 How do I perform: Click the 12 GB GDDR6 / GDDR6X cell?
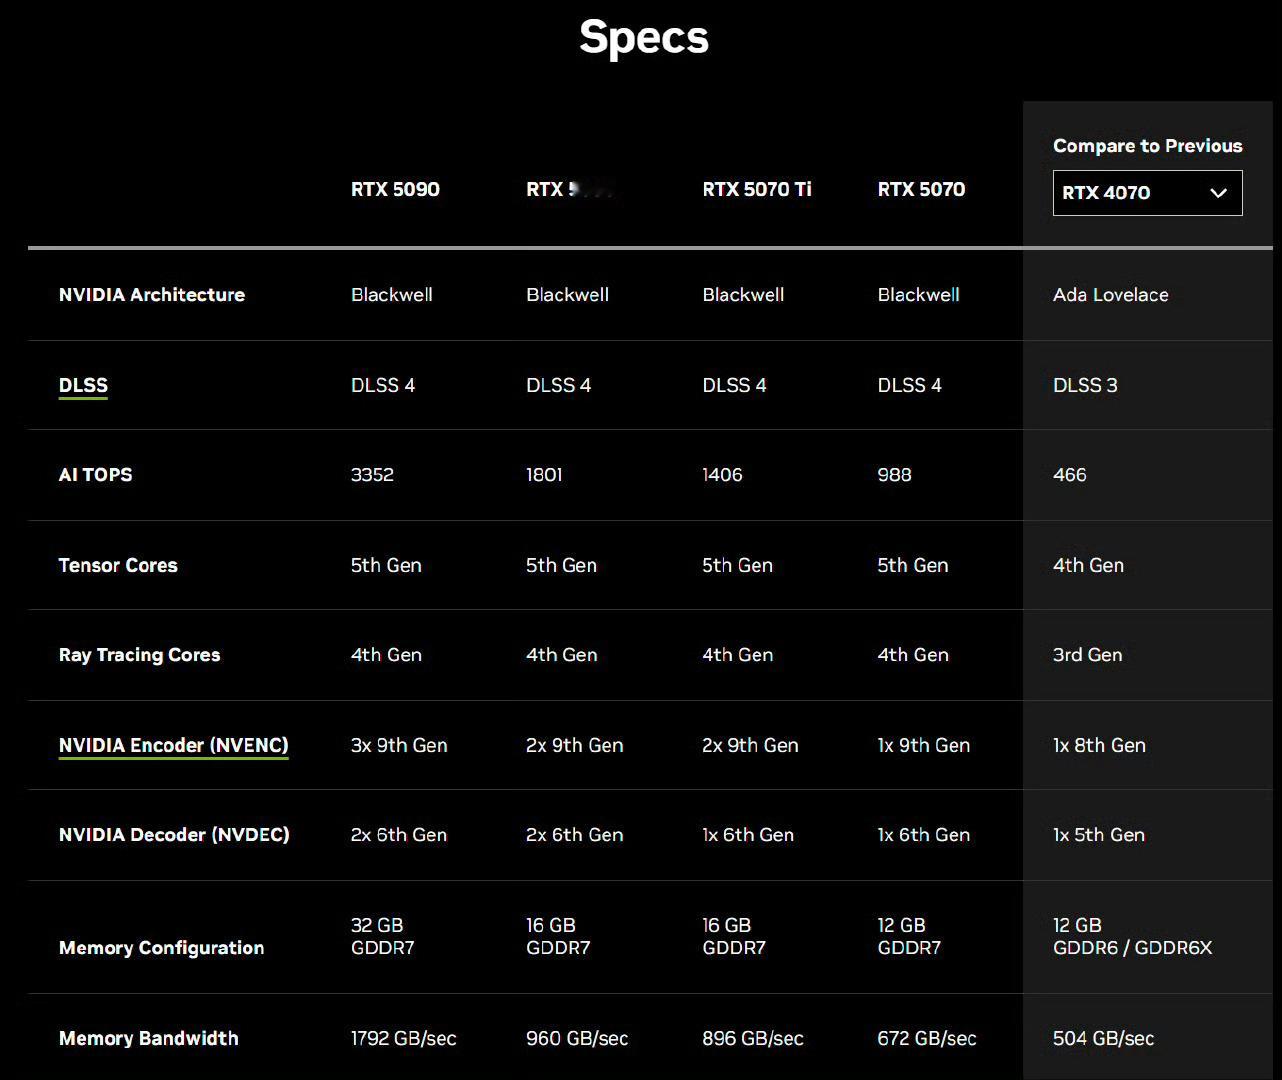[x=1132, y=936]
